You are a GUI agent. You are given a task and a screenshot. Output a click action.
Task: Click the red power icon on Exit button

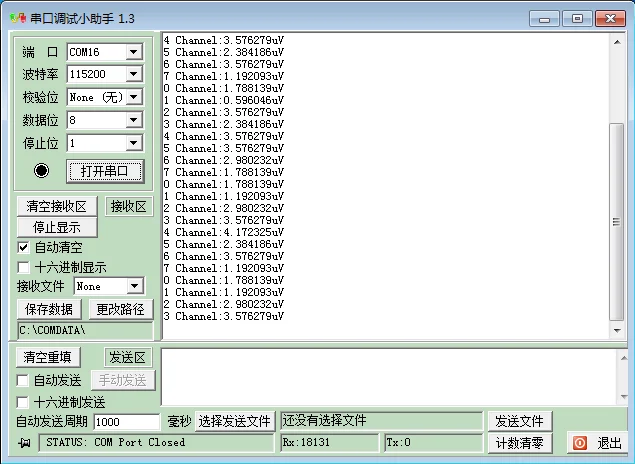[x=580, y=443]
